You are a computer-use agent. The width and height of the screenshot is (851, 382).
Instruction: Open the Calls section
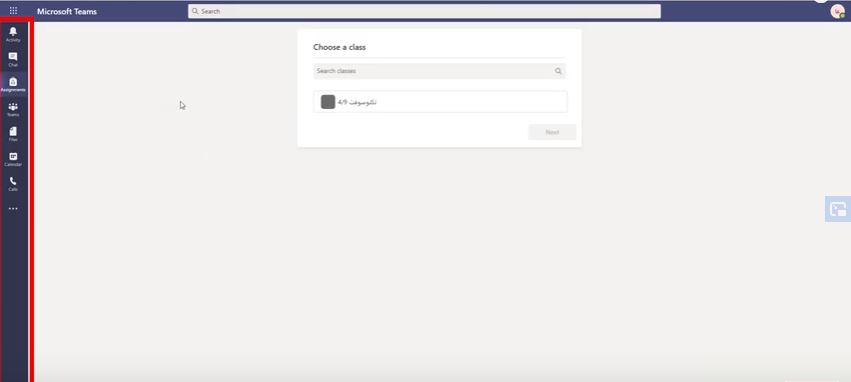coord(13,184)
